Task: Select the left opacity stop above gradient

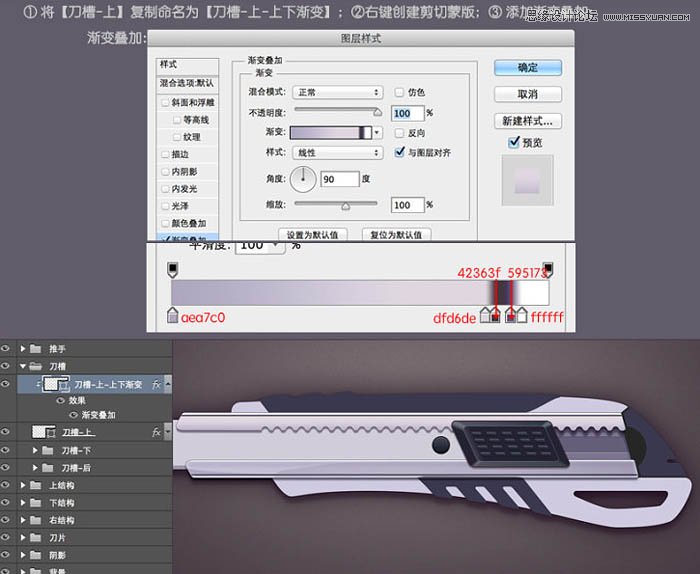Action: [173, 270]
